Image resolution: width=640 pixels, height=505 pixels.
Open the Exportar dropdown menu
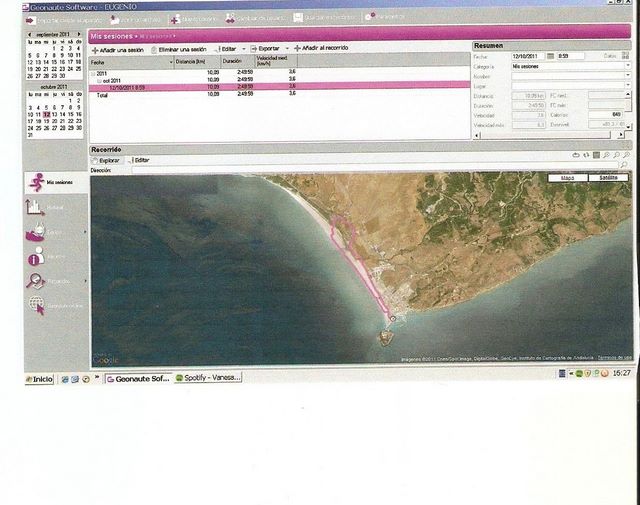[x=269, y=48]
